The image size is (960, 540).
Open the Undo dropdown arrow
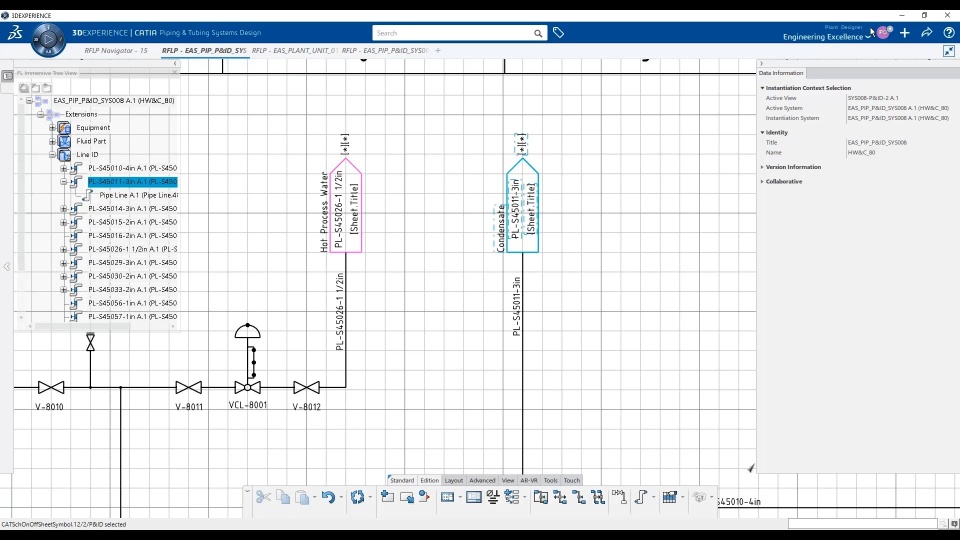pos(341,497)
